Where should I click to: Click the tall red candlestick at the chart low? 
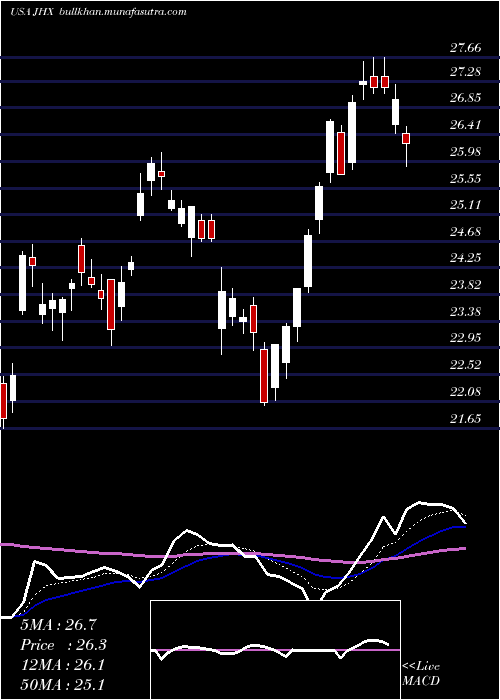click(264, 376)
